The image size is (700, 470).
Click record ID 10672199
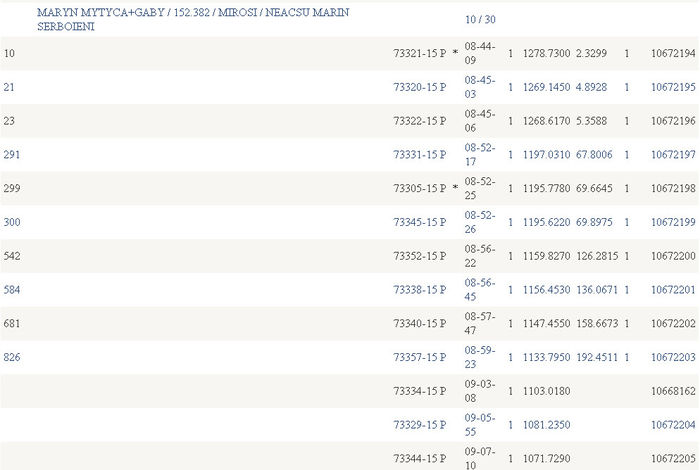pyautogui.click(x=672, y=222)
